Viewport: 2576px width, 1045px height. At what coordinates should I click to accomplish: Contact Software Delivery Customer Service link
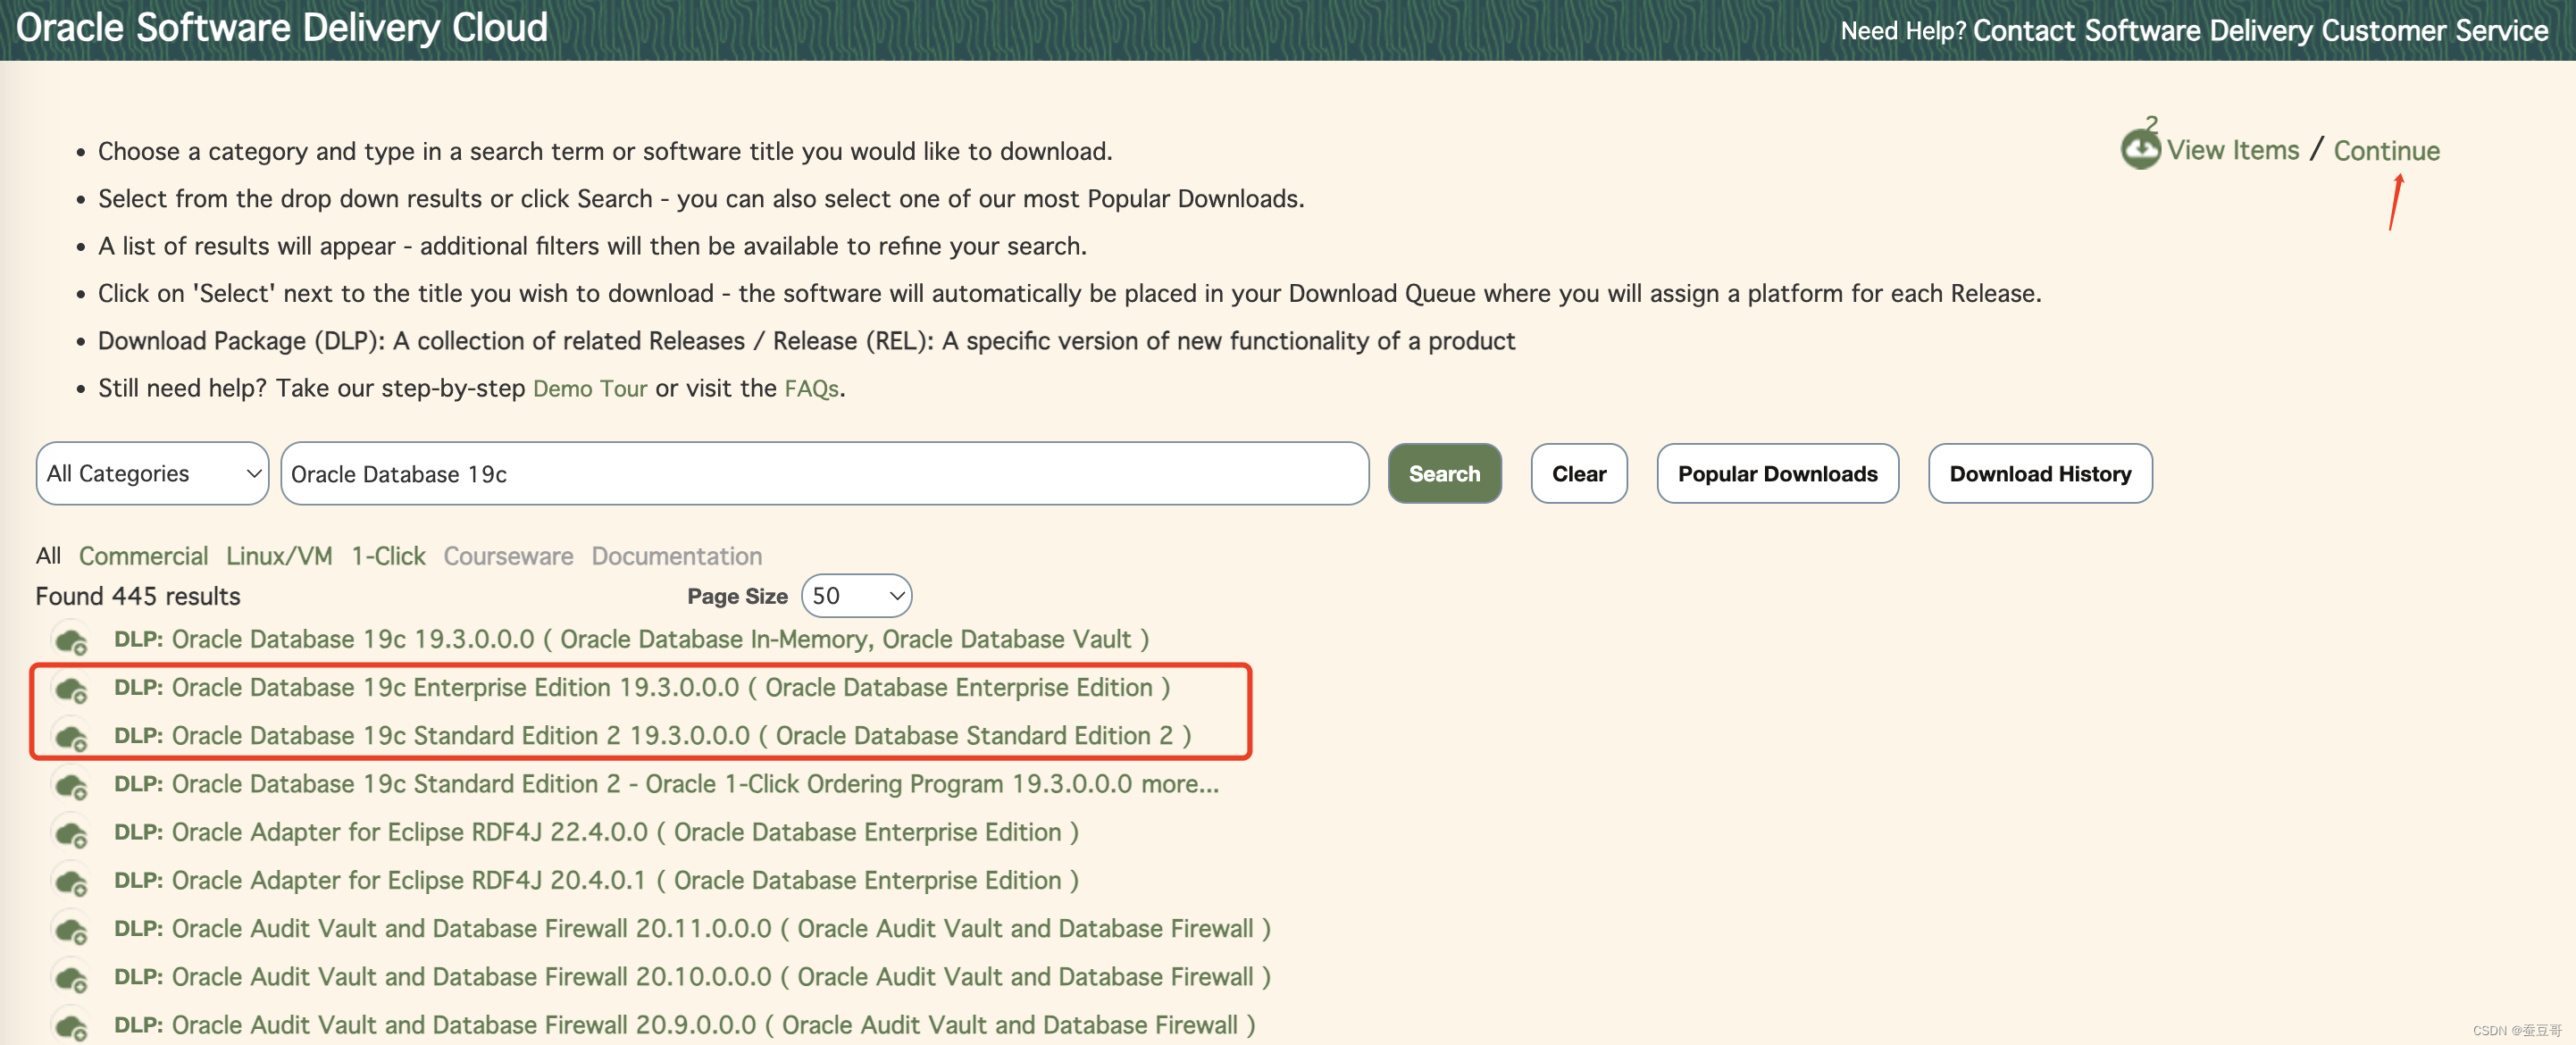(2260, 31)
